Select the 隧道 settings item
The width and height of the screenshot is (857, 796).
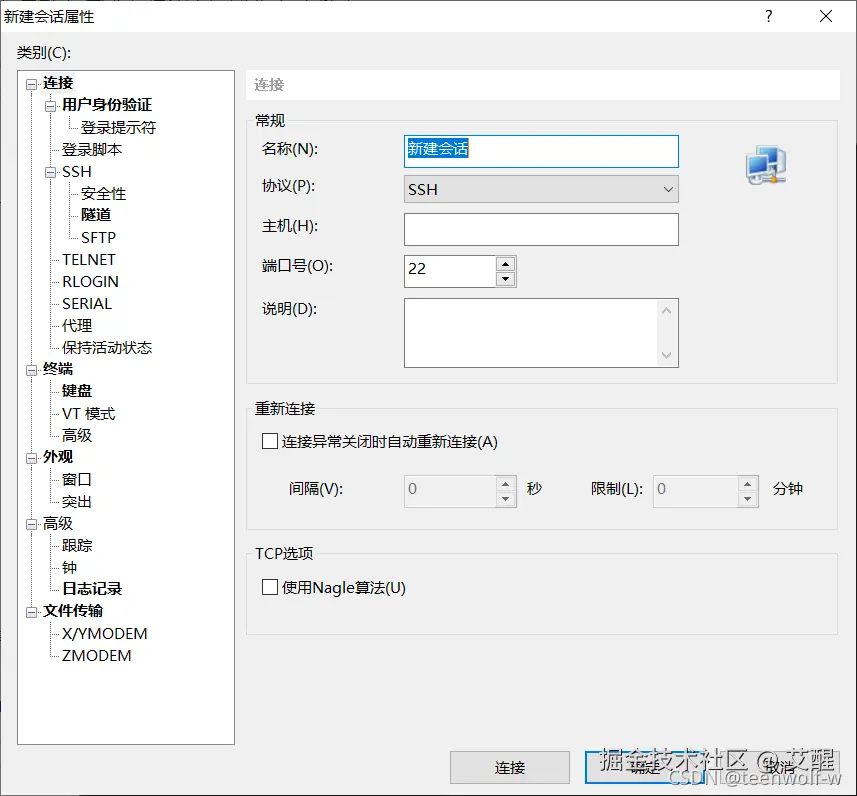pos(95,215)
